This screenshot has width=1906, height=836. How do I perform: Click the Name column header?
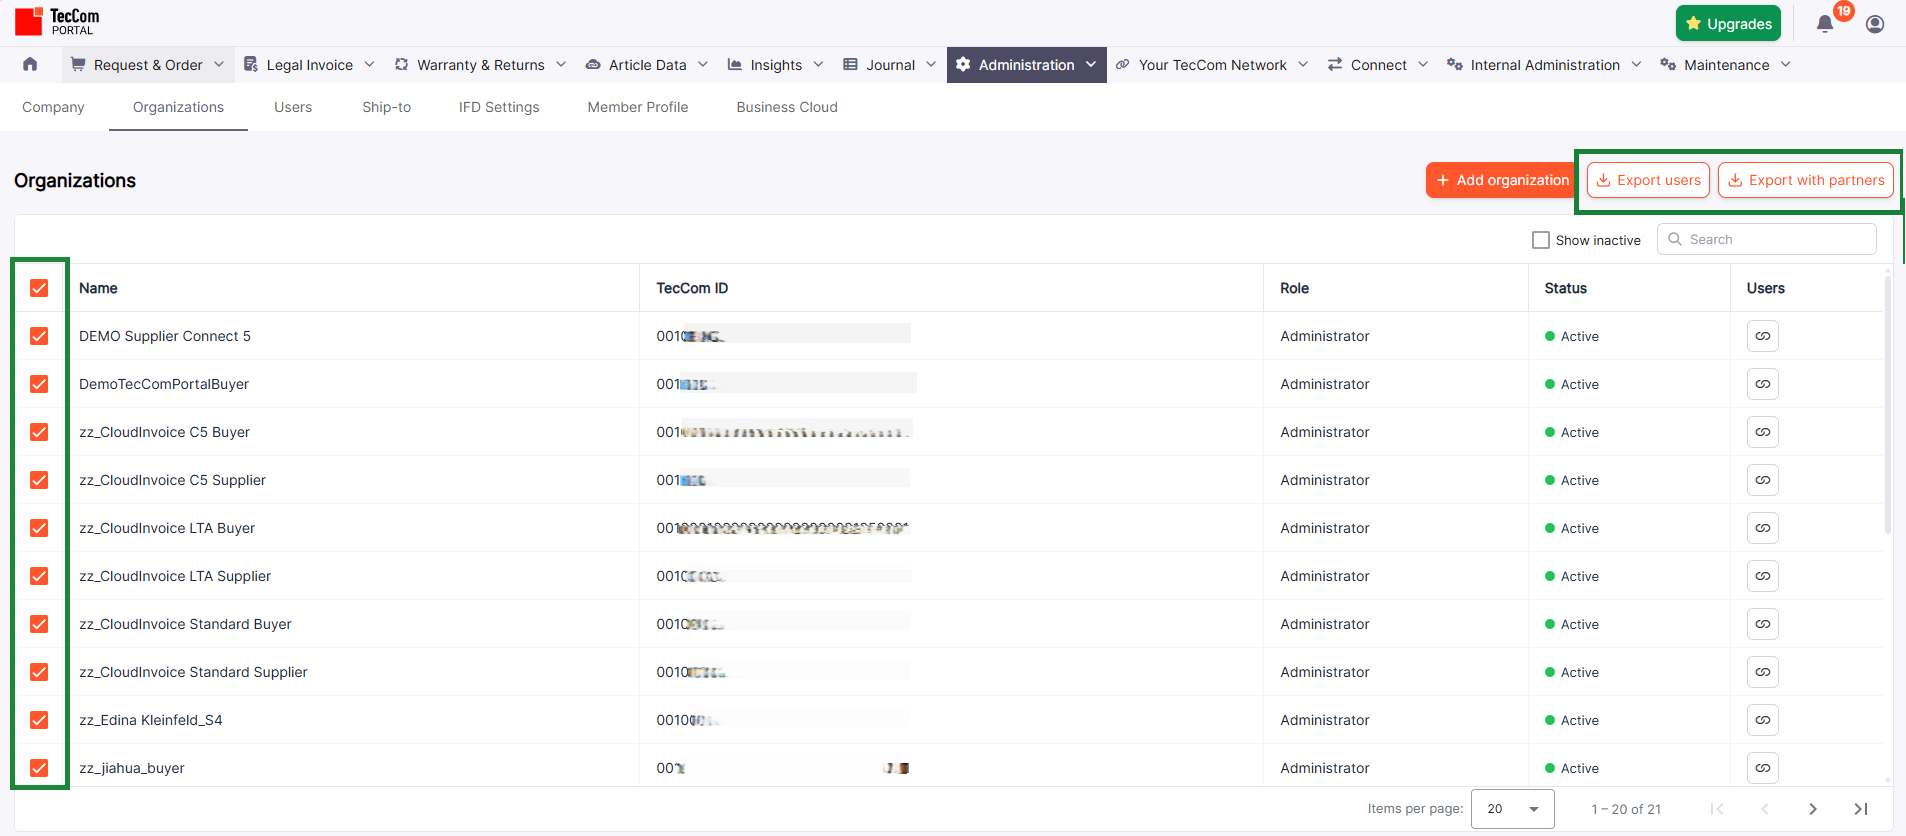[x=98, y=288]
